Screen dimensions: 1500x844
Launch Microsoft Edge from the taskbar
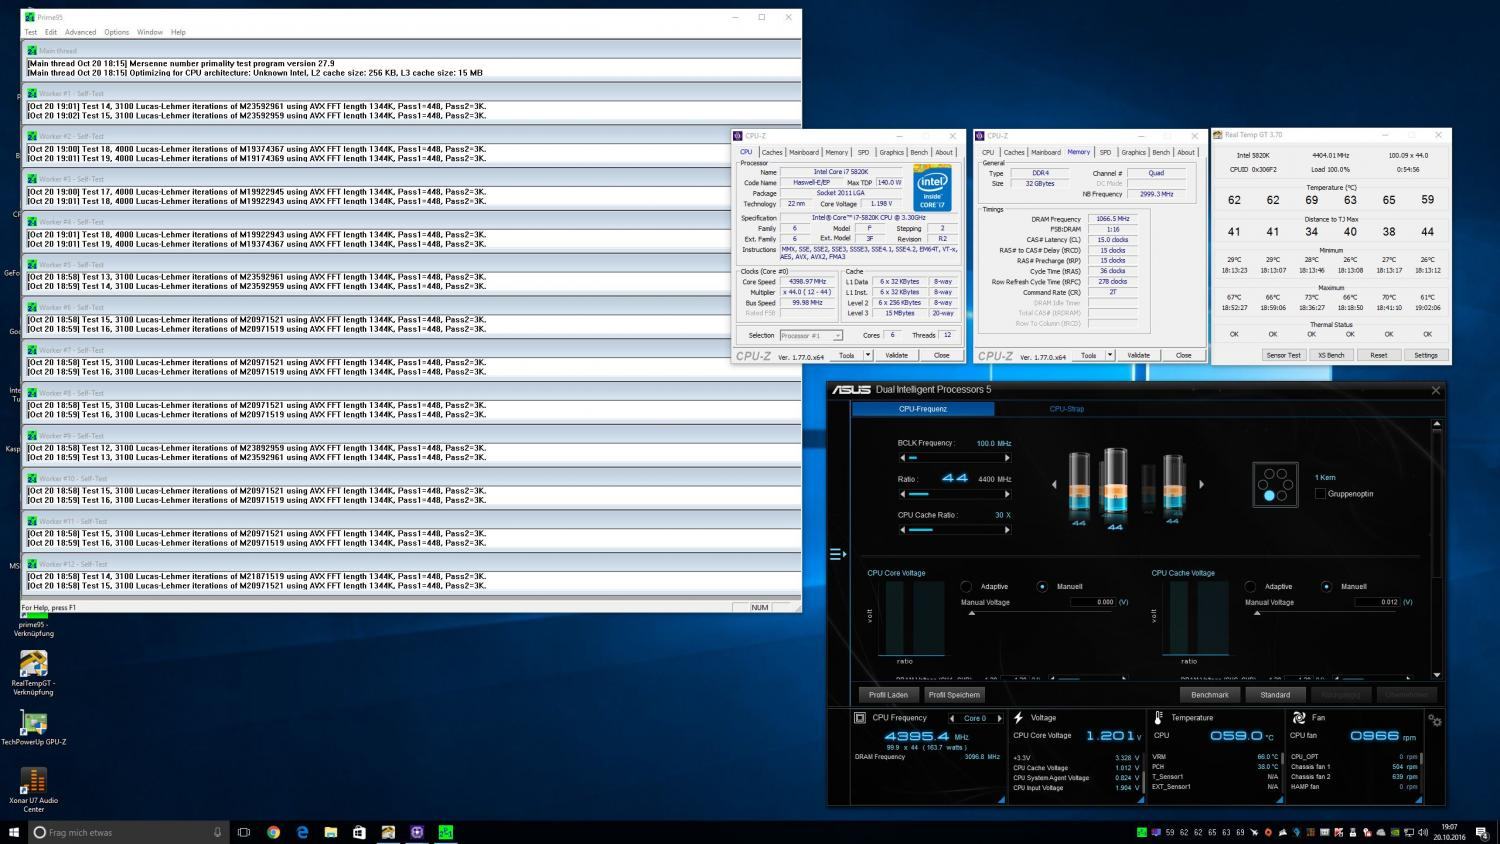302,832
